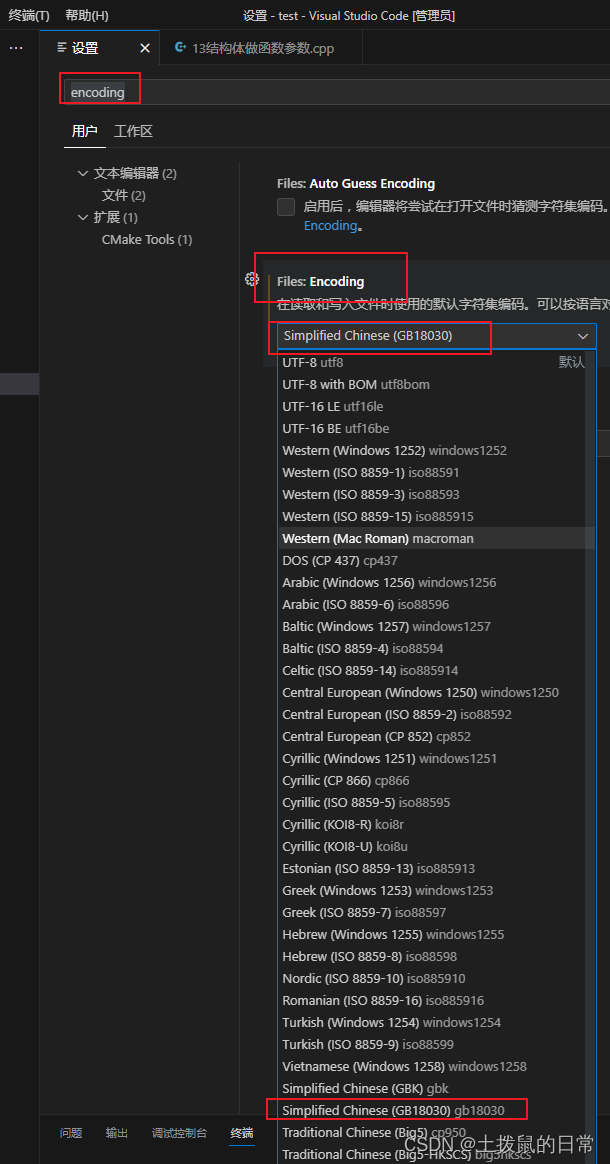Select DOS (CP 437) cp437

[436, 560]
